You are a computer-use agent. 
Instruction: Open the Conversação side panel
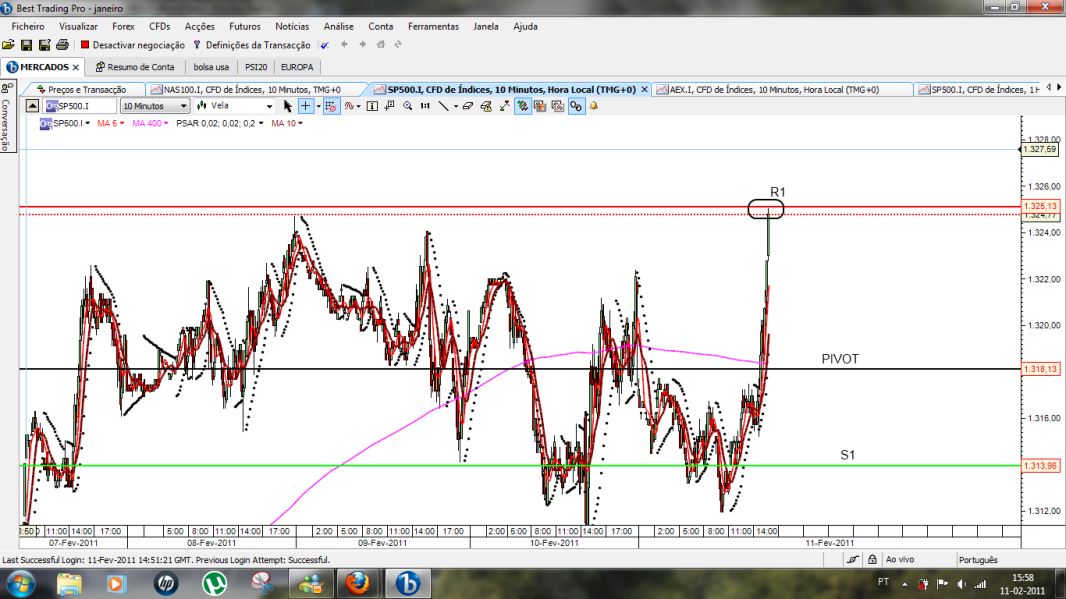coord(7,117)
